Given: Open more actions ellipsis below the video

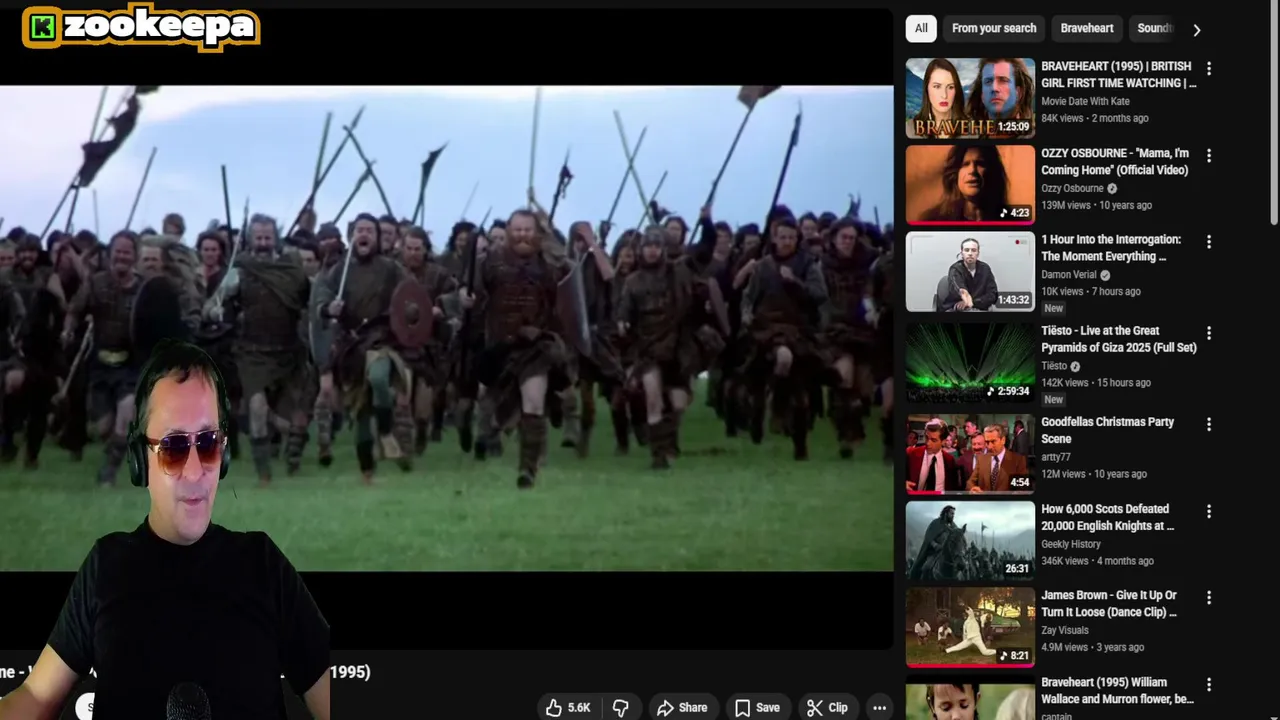Looking at the screenshot, I should 879,707.
